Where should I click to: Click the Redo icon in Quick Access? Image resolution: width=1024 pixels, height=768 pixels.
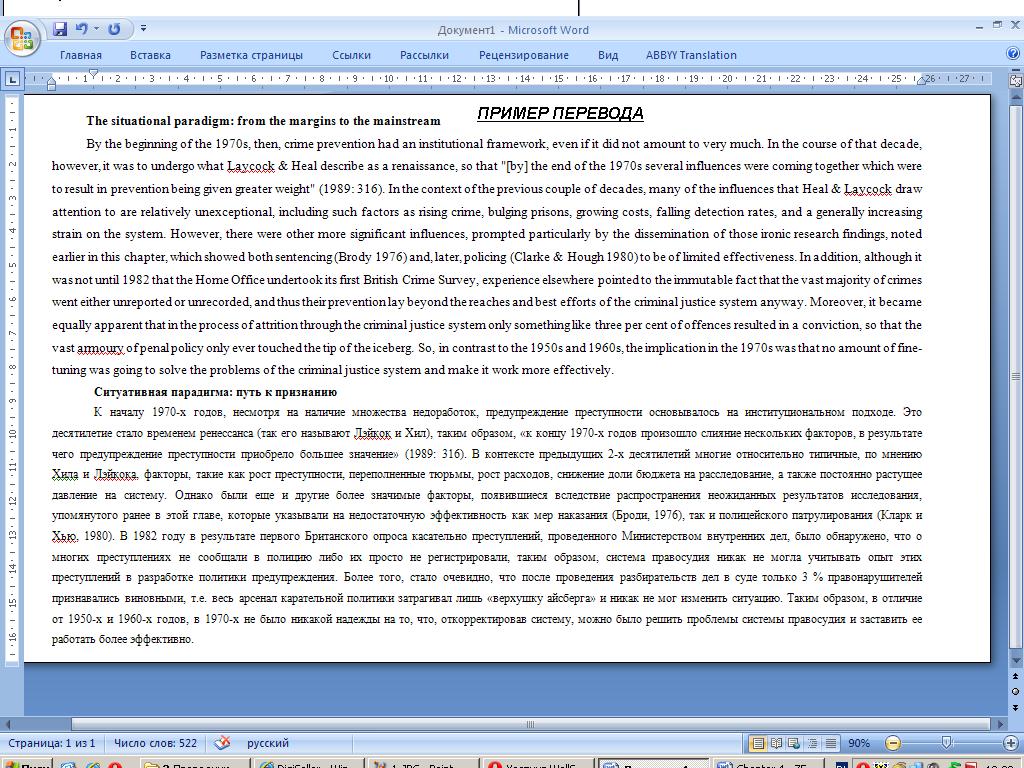pyautogui.click(x=114, y=29)
